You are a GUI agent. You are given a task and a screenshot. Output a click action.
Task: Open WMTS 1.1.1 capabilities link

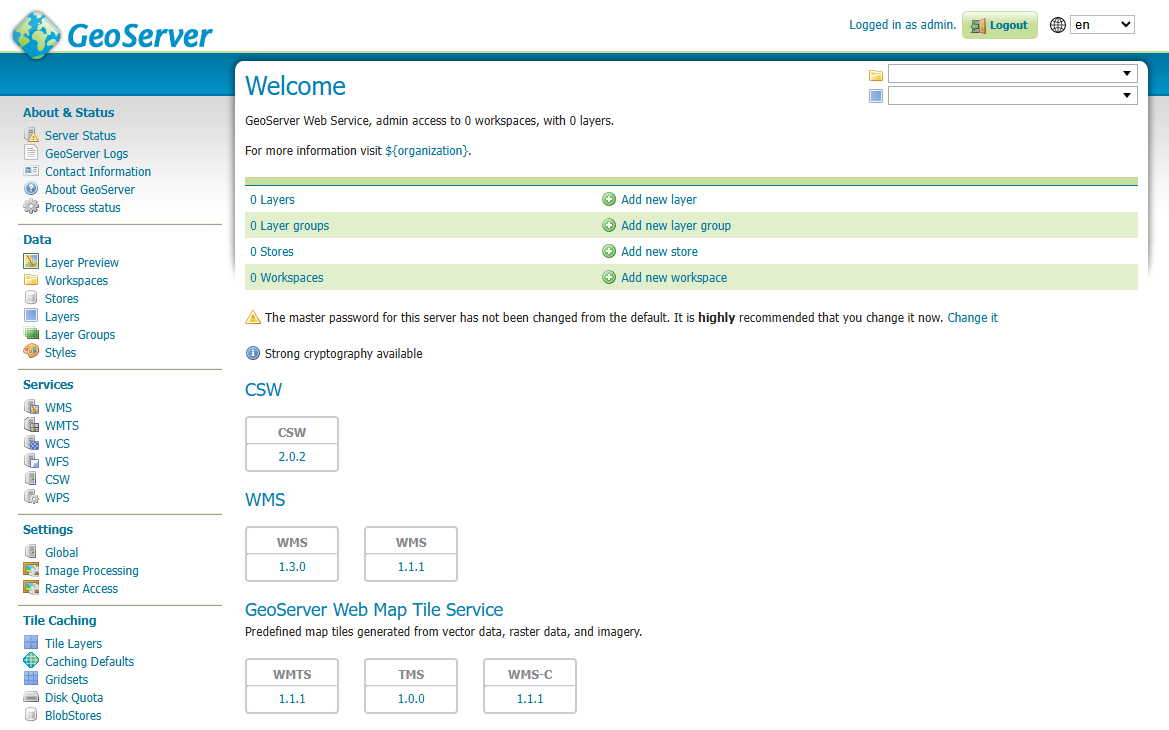coord(292,699)
